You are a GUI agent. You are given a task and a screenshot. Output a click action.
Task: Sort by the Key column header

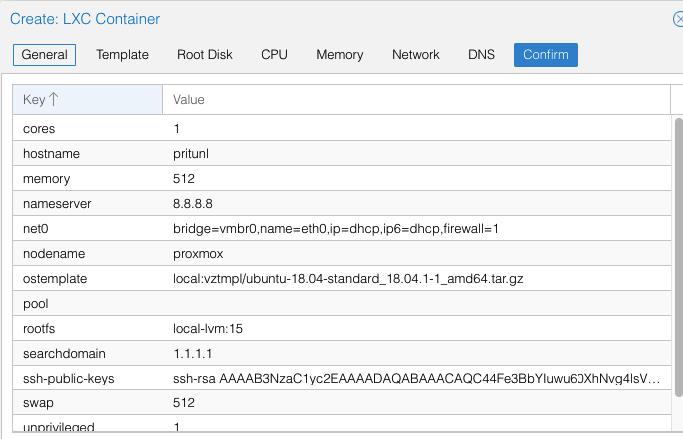pyautogui.click(x=88, y=100)
